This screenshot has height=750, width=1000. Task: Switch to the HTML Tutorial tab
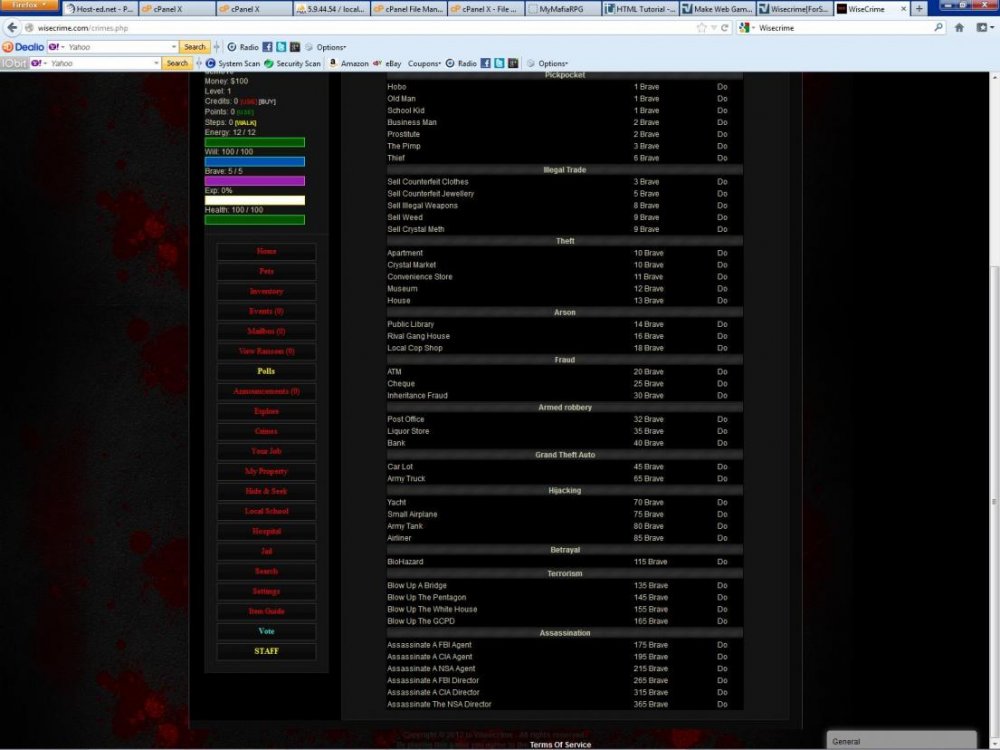tap(639, 9)
